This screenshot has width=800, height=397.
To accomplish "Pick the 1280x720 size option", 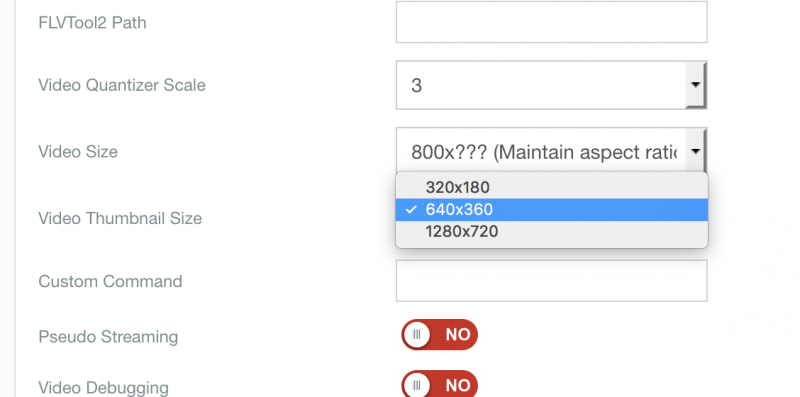I will click(552, 232).
